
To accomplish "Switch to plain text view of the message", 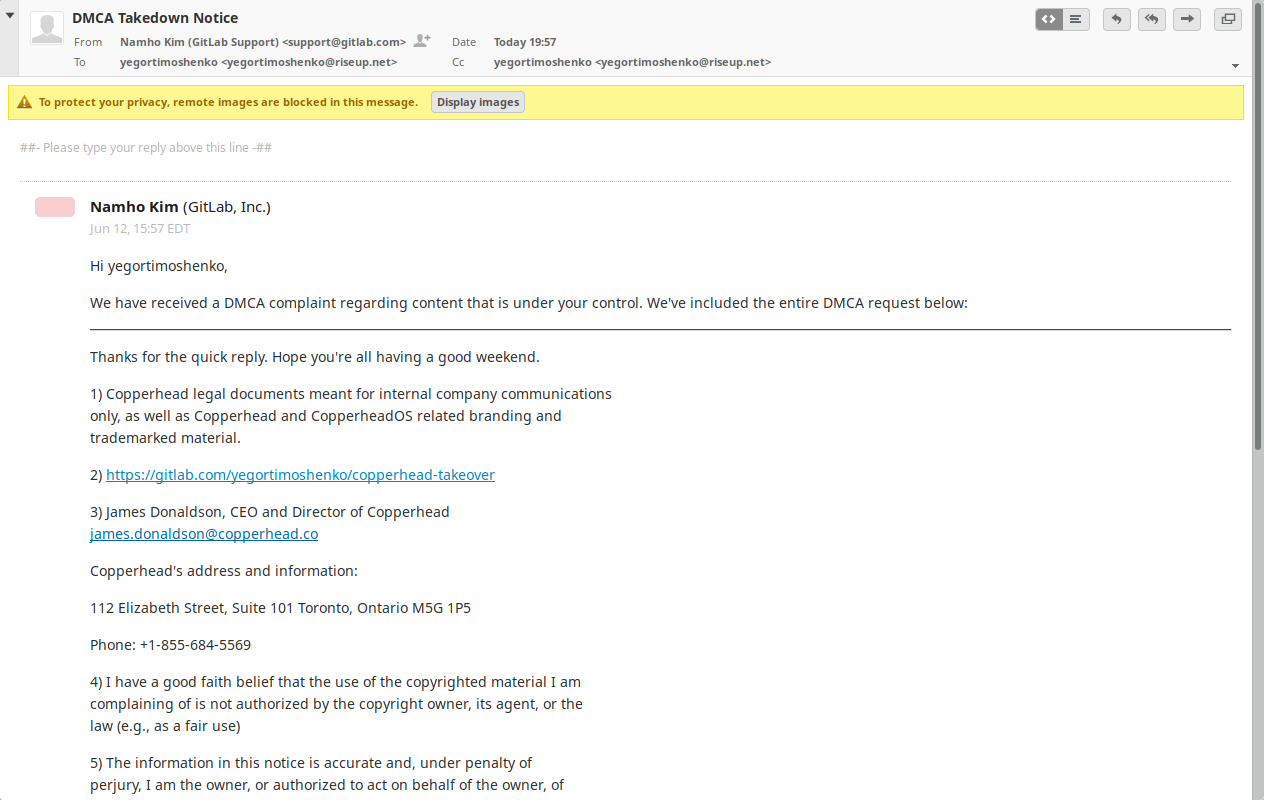I will tap(1076, 19).
